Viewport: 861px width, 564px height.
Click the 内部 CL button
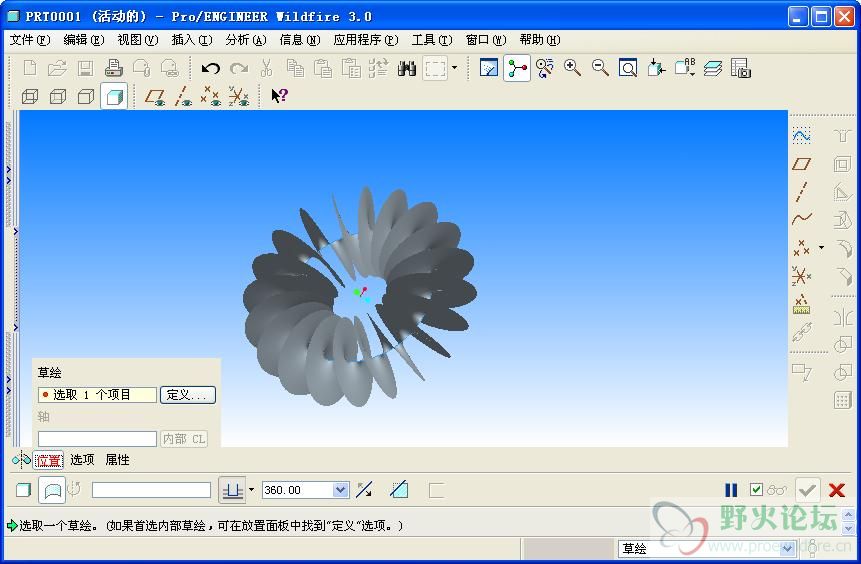click(x=184, y=439)
